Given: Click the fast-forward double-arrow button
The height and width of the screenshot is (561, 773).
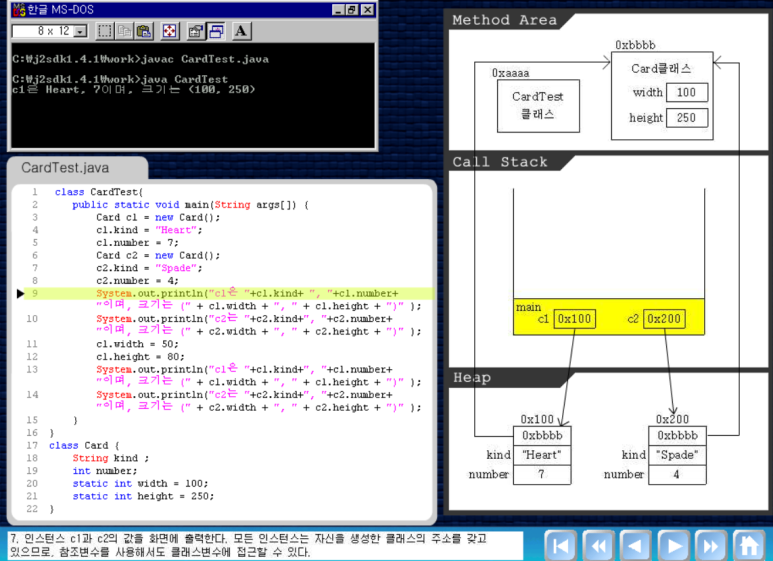Looking at the screenshot, I should tap(711, 545).
